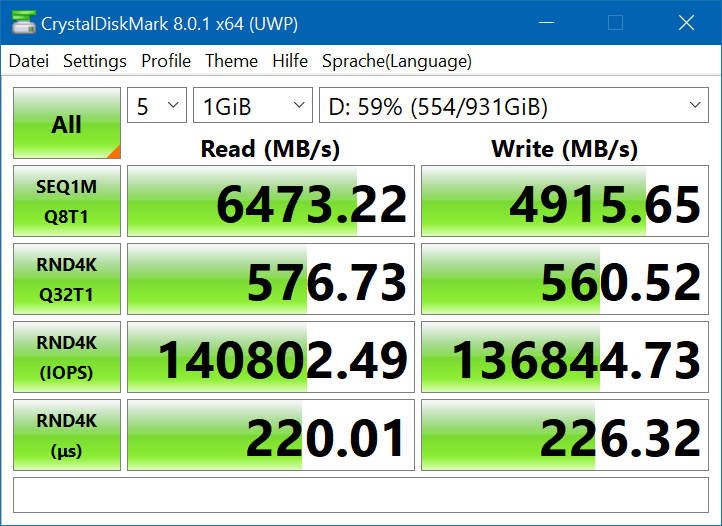Expand the drive dropdown showing D: 59%

pyautogui.click(x=514, y=105)
